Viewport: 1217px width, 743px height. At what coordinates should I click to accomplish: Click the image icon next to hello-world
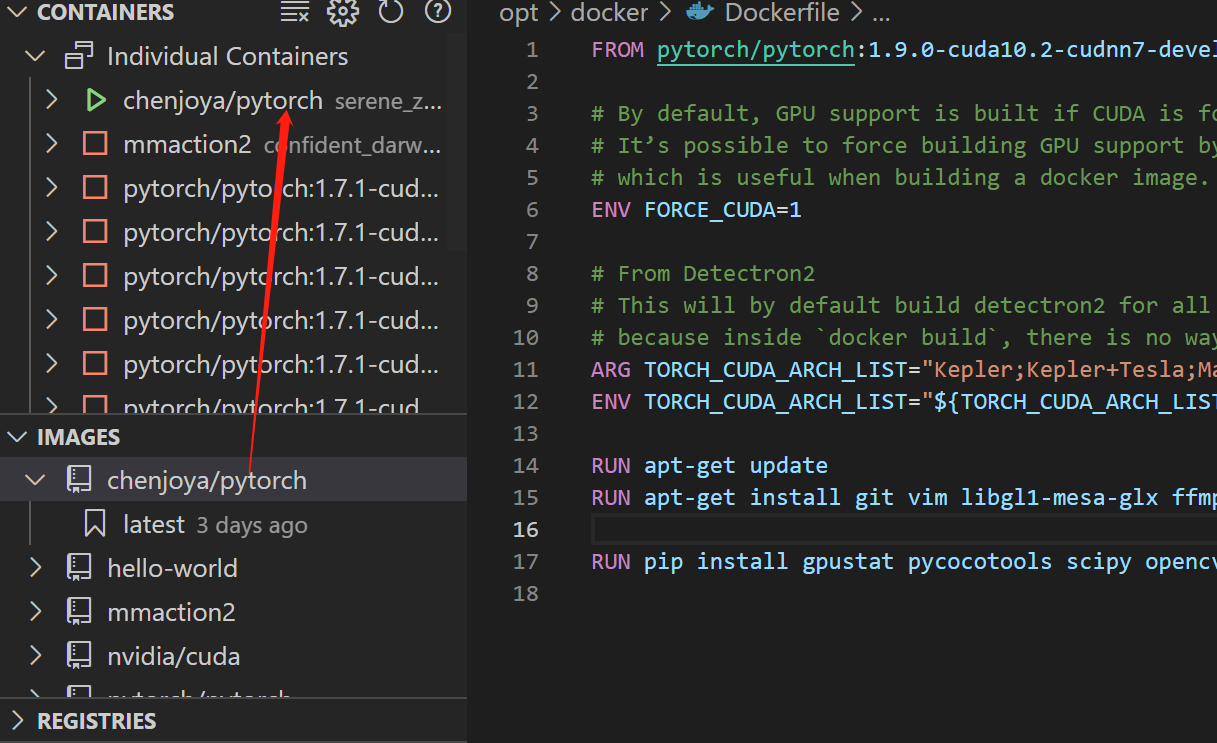point(78,567)
